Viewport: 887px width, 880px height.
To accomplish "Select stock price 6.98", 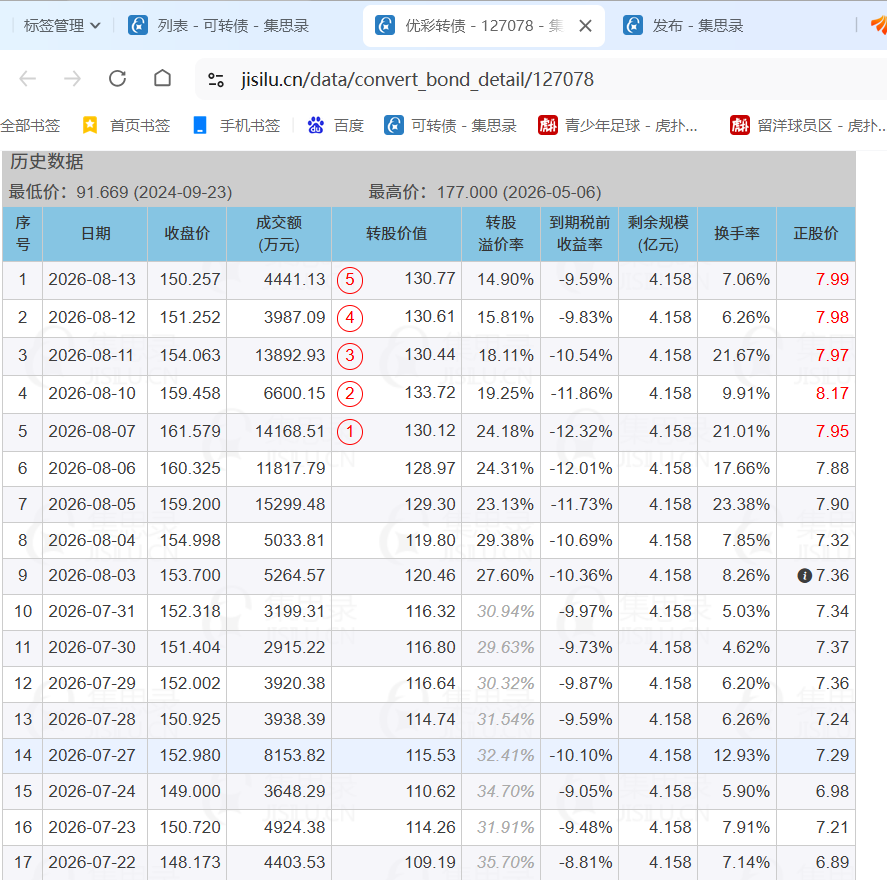I will pyautogui.click(x=832, y=791).
